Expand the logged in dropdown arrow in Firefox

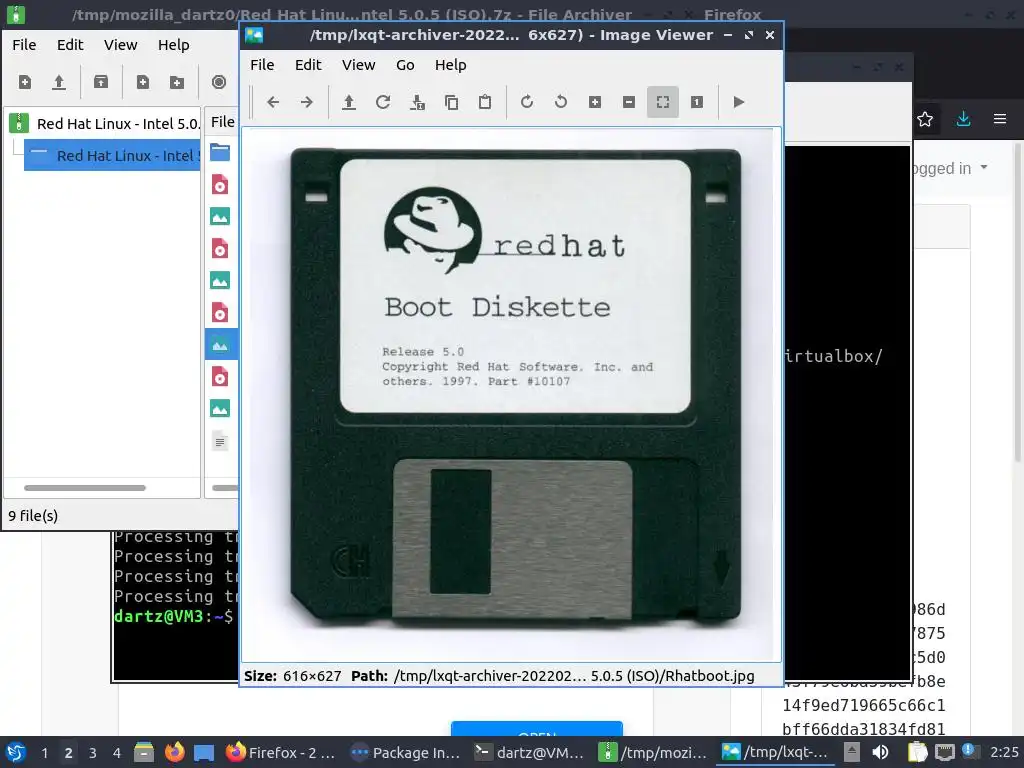point(984,167)
